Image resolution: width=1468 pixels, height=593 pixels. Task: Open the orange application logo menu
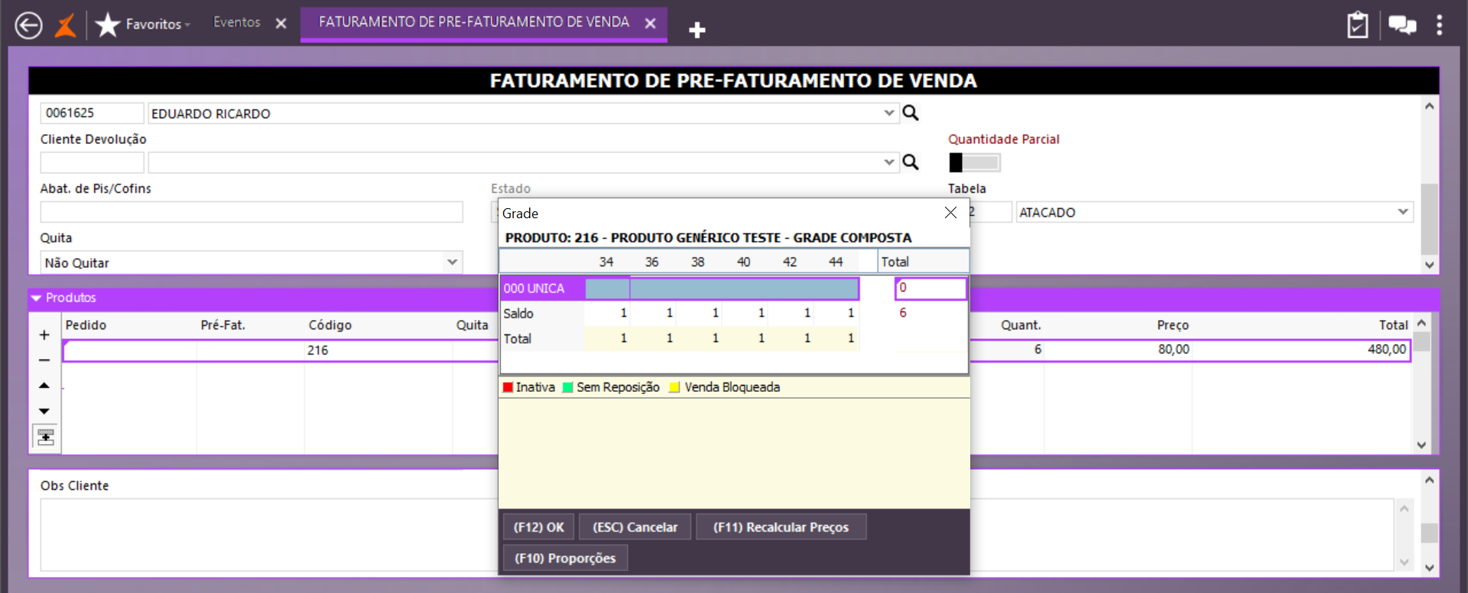pos(66,25)
